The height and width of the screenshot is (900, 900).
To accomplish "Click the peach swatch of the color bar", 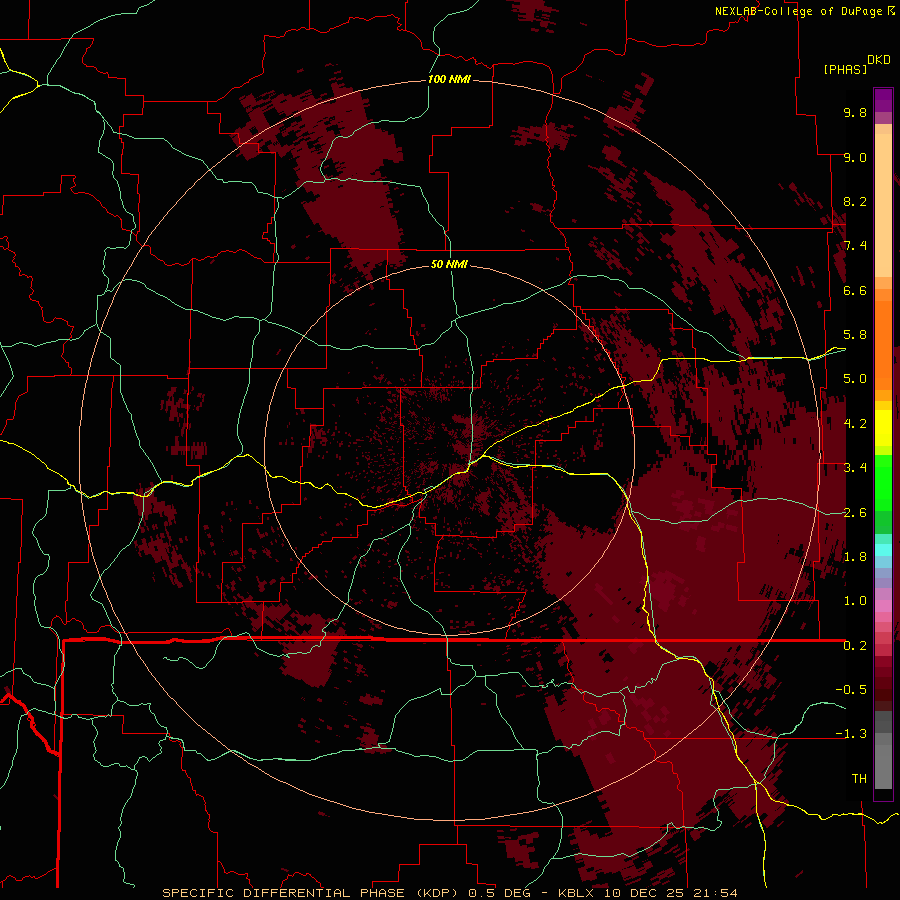I will (883, 205).
